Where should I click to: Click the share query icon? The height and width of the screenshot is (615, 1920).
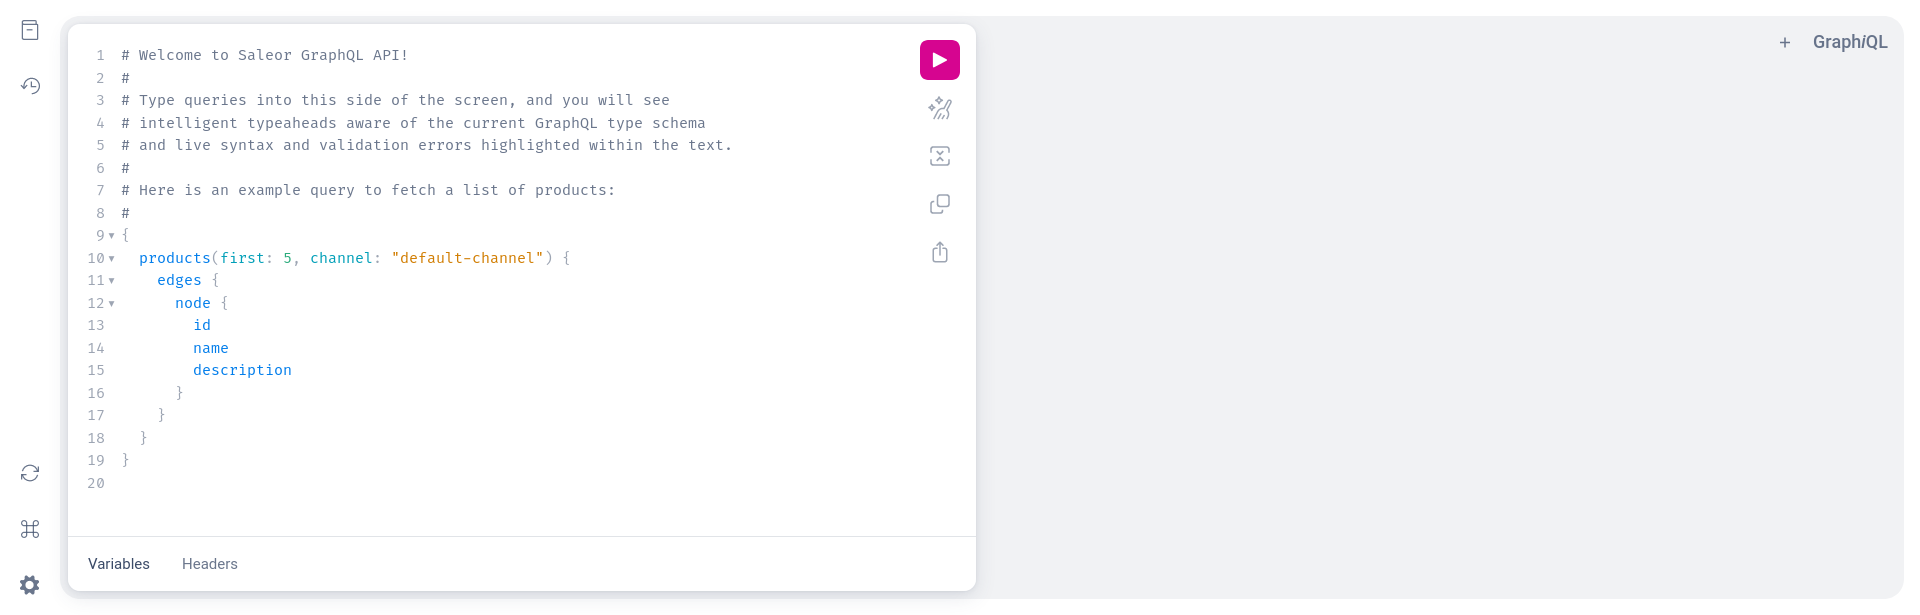[940, 252]
